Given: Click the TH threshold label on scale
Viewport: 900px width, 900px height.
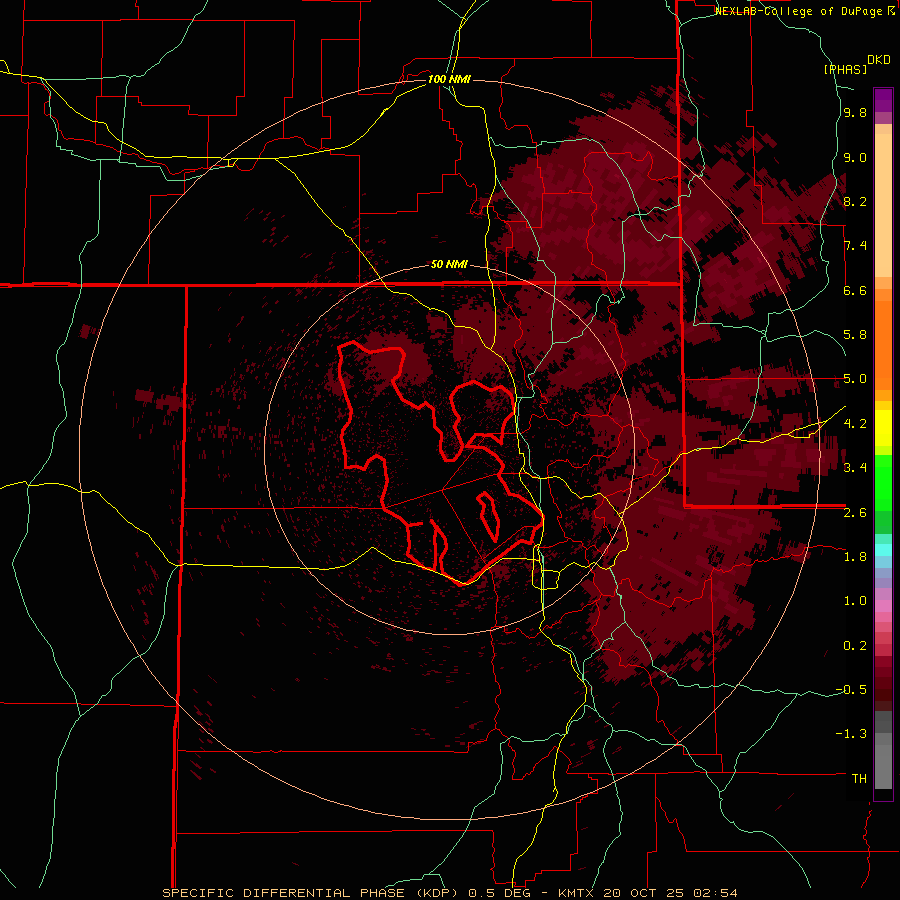Looking at the screenshot, I should 859,778.
